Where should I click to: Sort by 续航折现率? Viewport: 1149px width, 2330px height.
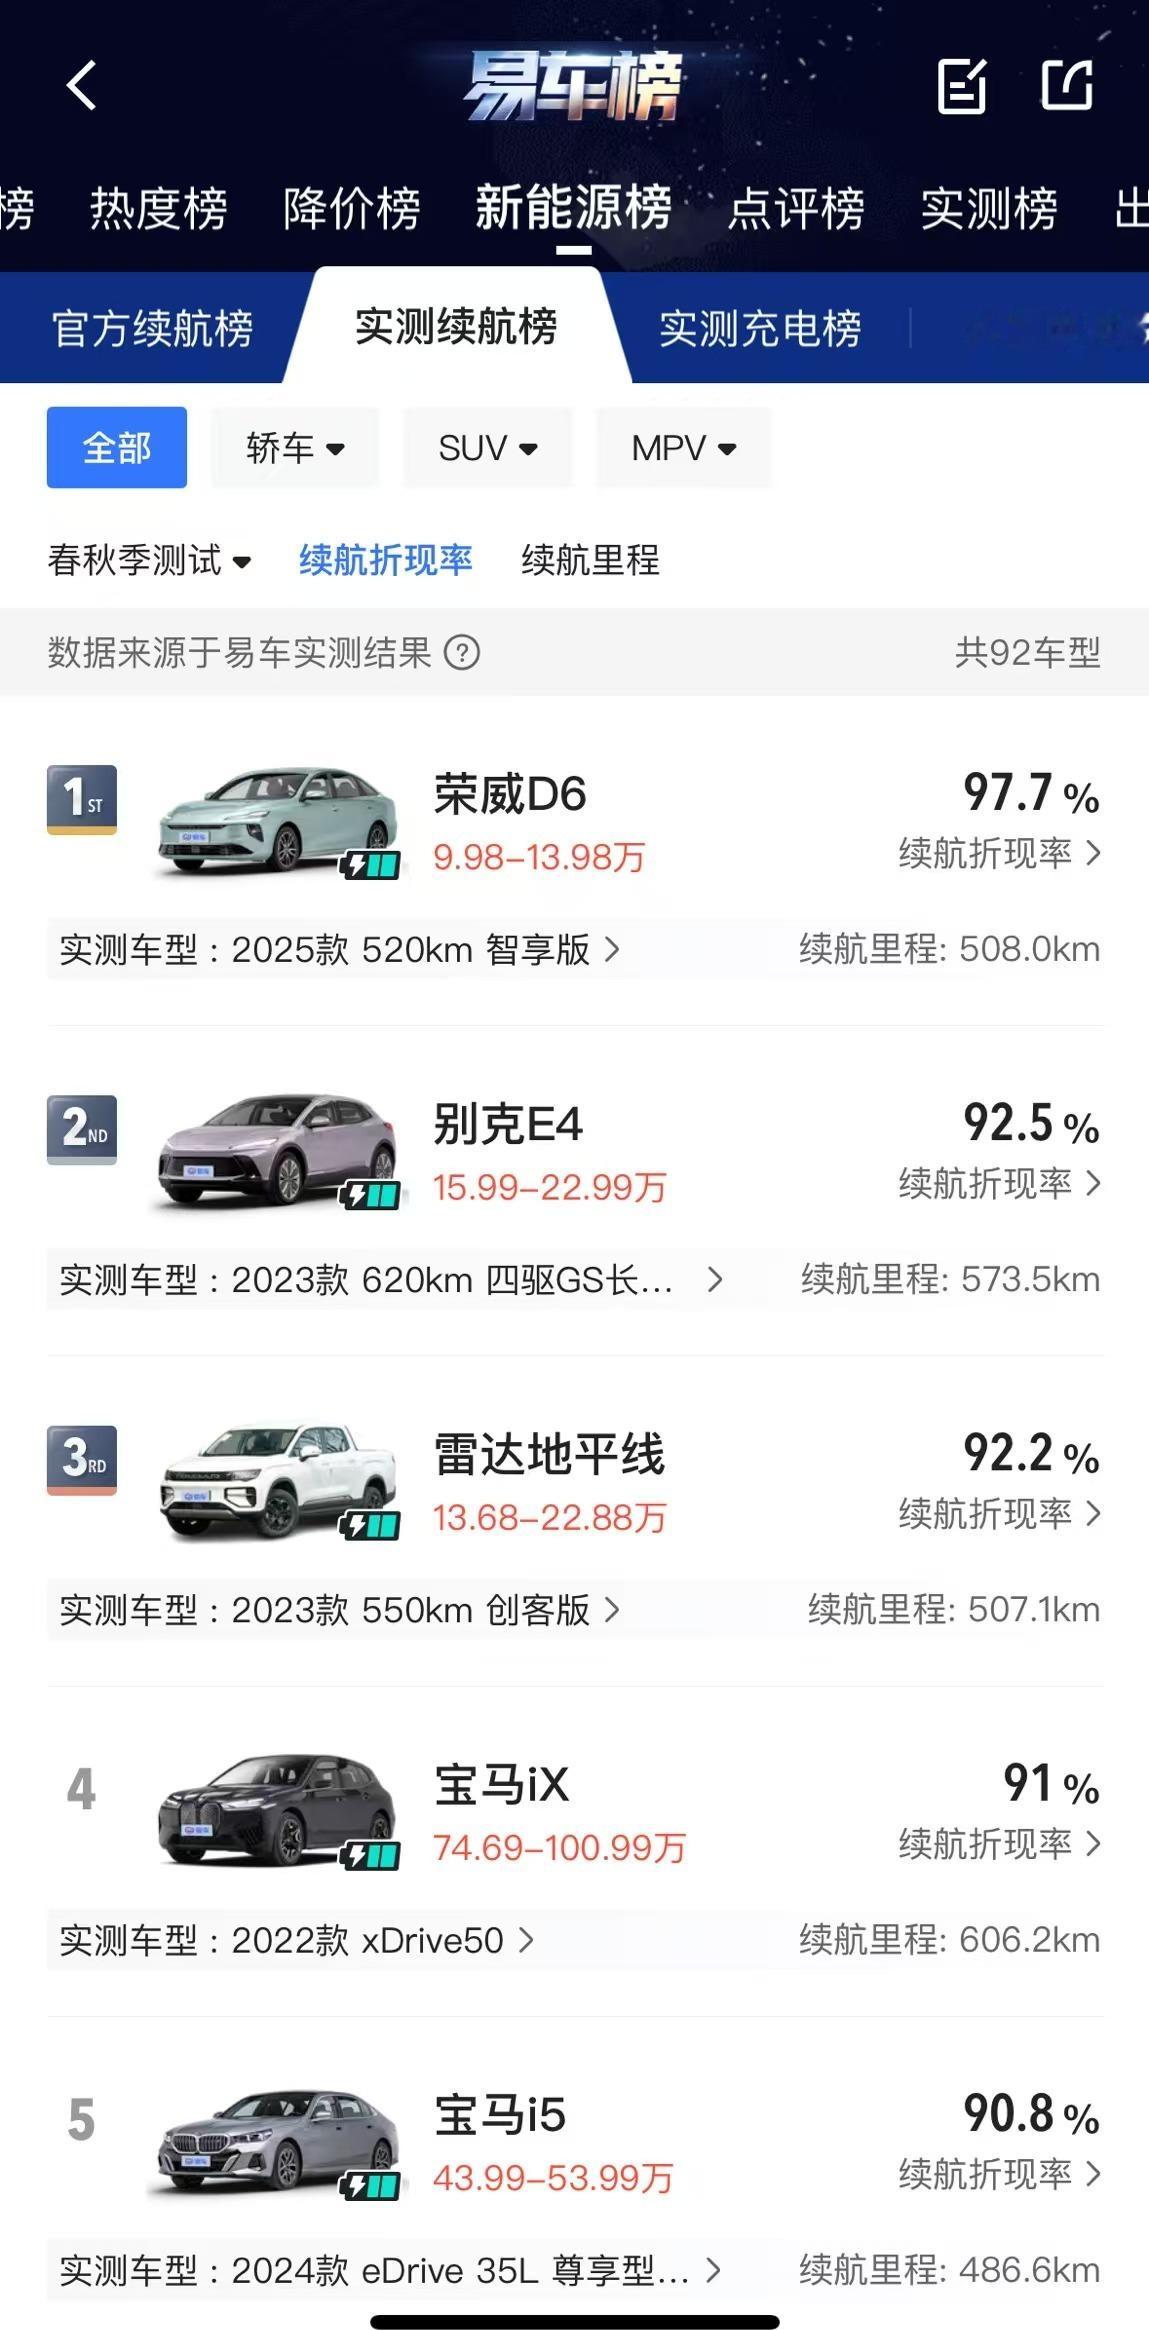click(x=386, y=560)
